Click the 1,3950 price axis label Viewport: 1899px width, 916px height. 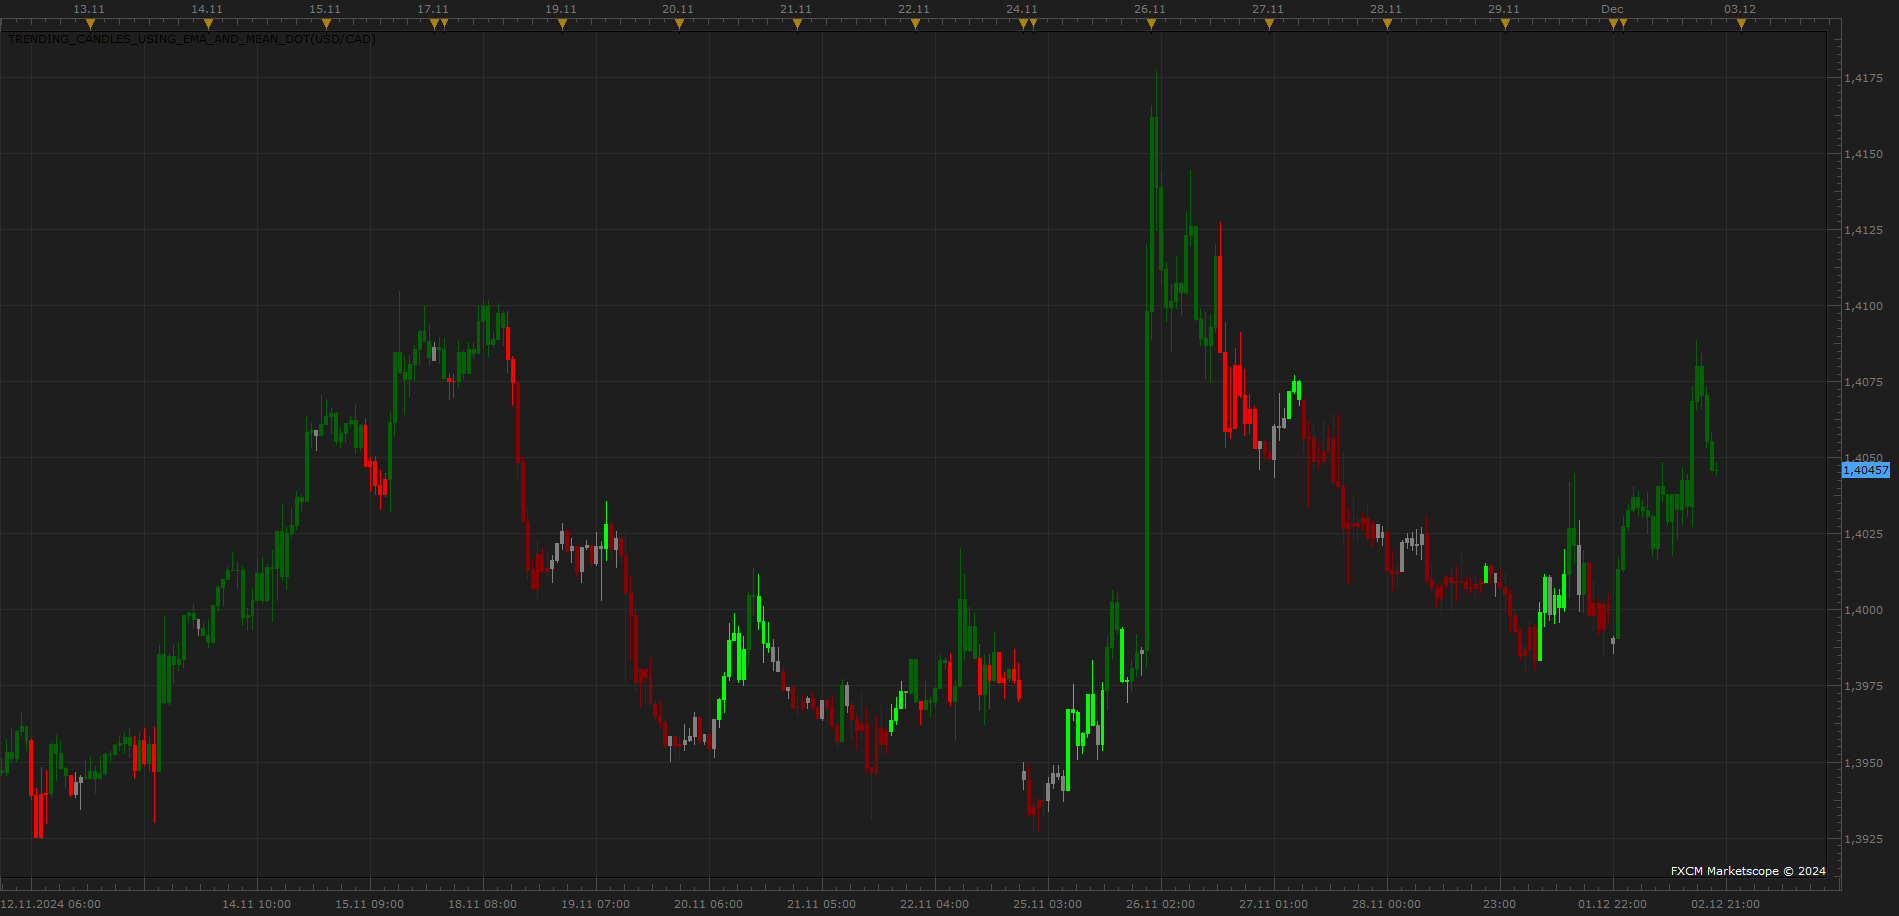pyautogui.click(x=1863, y=763)
